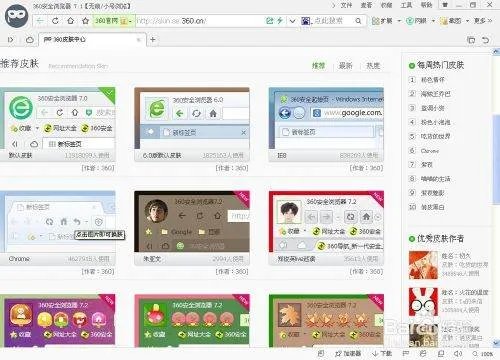Open the 文件 menu

point(346,5)
